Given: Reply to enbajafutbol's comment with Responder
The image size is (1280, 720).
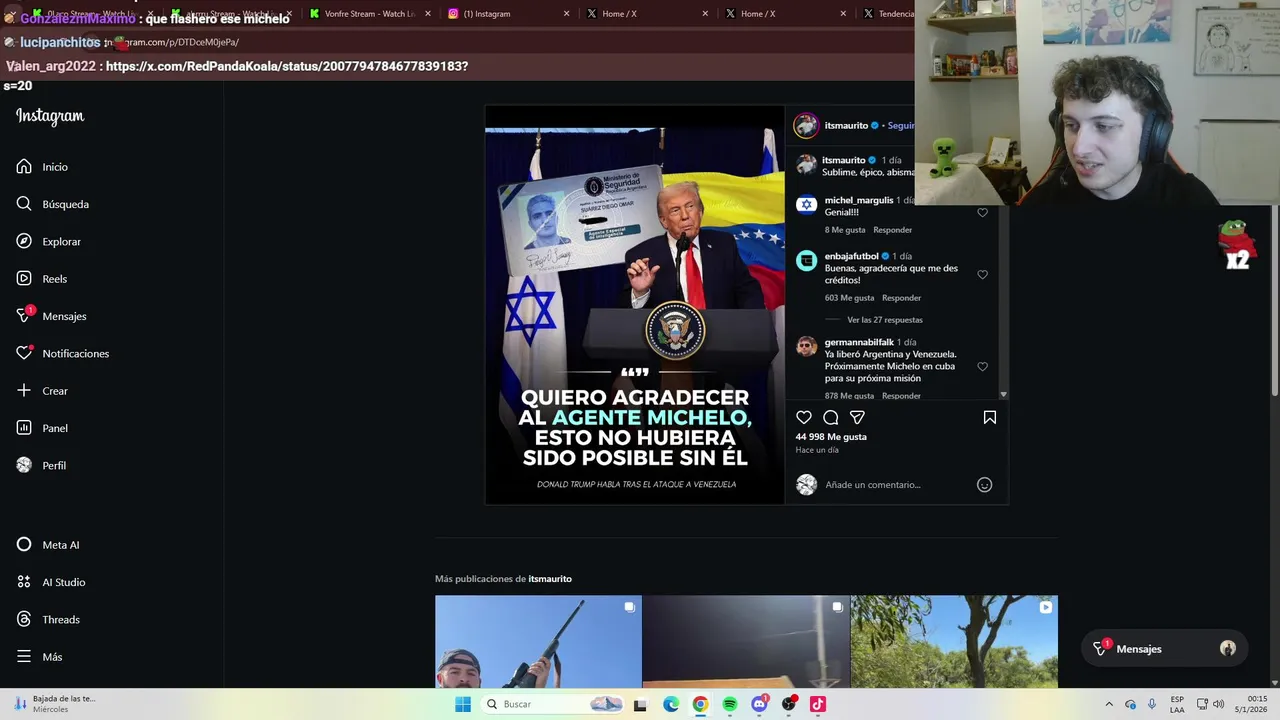Looking at the screenshot, I should 901,298.
